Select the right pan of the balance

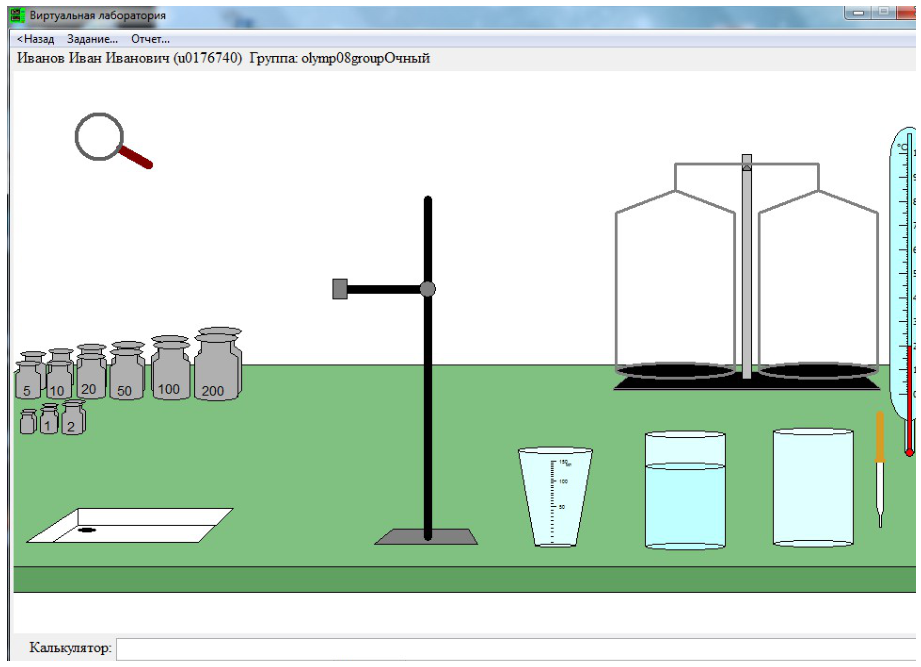pos(818,371)
